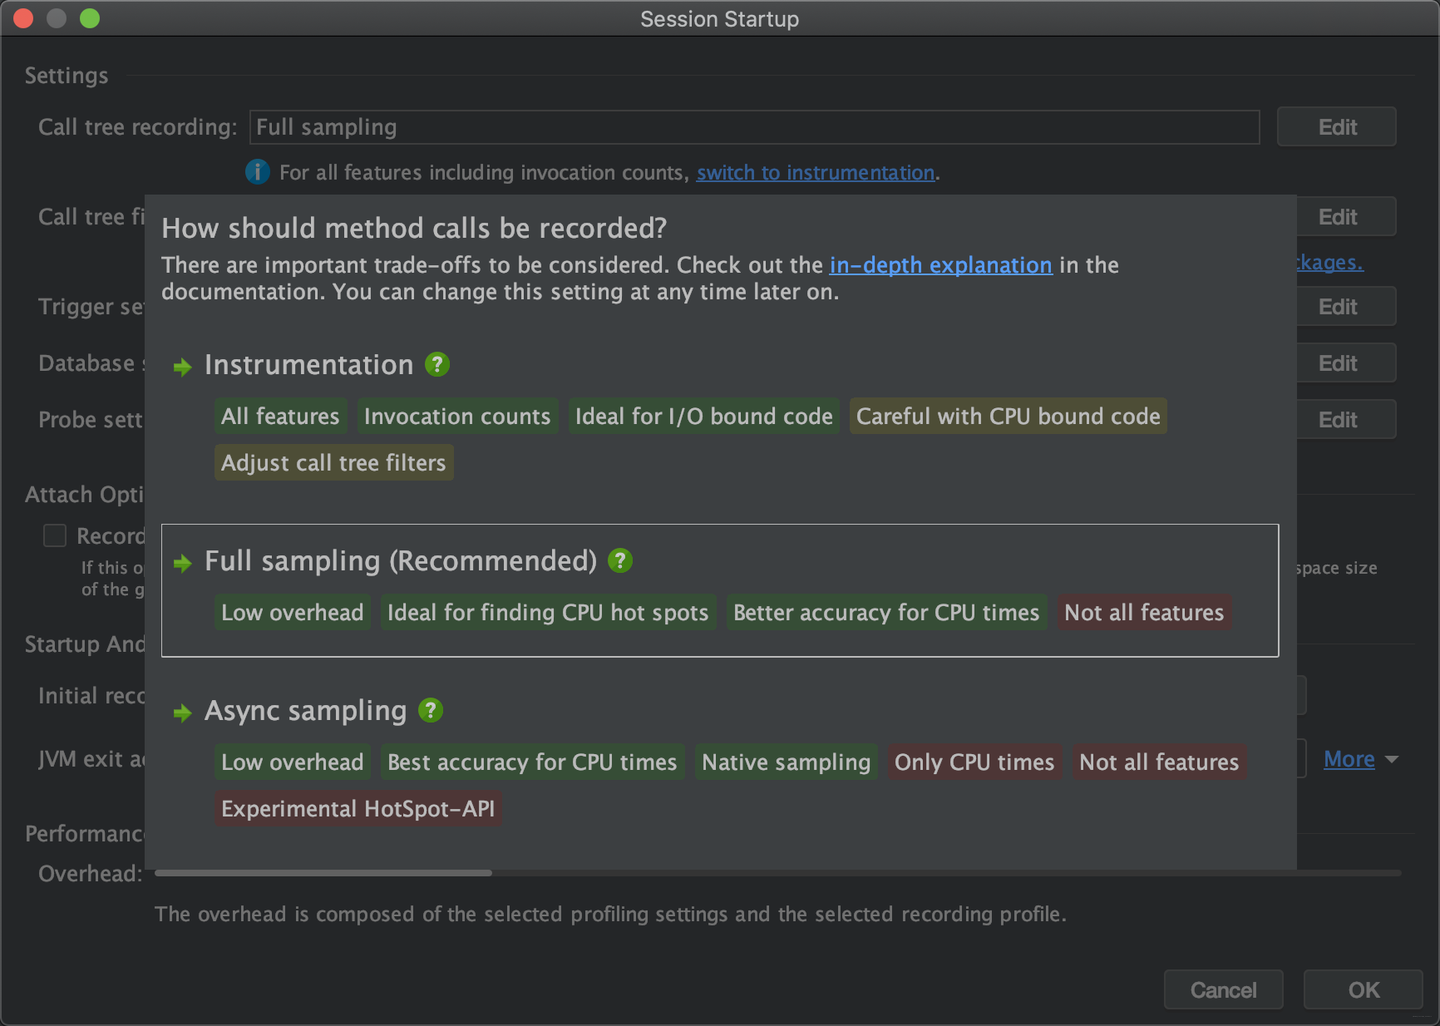Expand the More dropdown arrow
The width and height of the screenshot is (1440, 1026).
coord(1392,760)
